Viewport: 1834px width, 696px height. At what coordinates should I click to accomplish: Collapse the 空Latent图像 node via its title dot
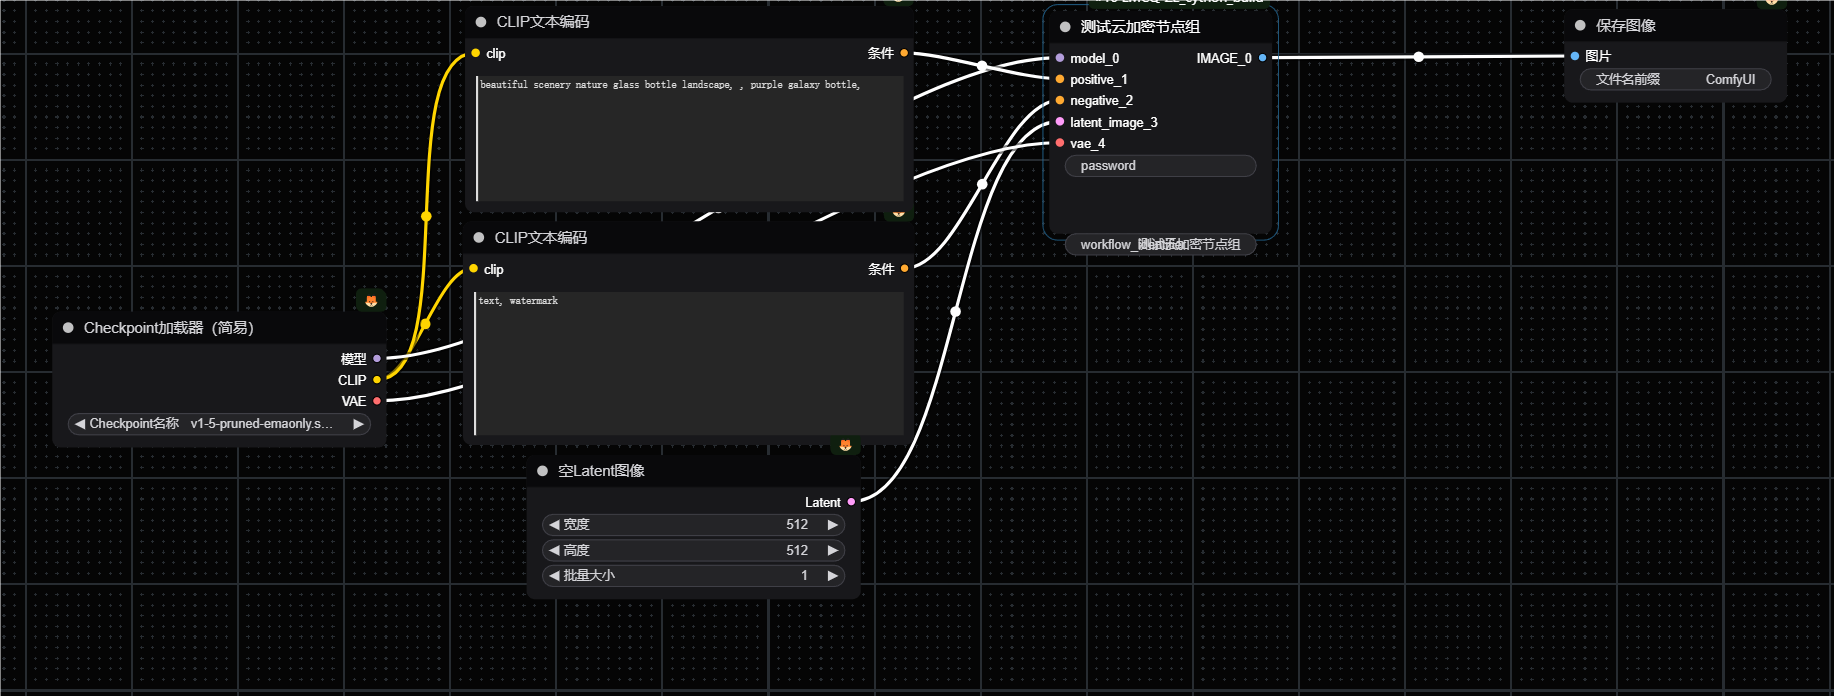pyautogui.click(x=543, y=471)
